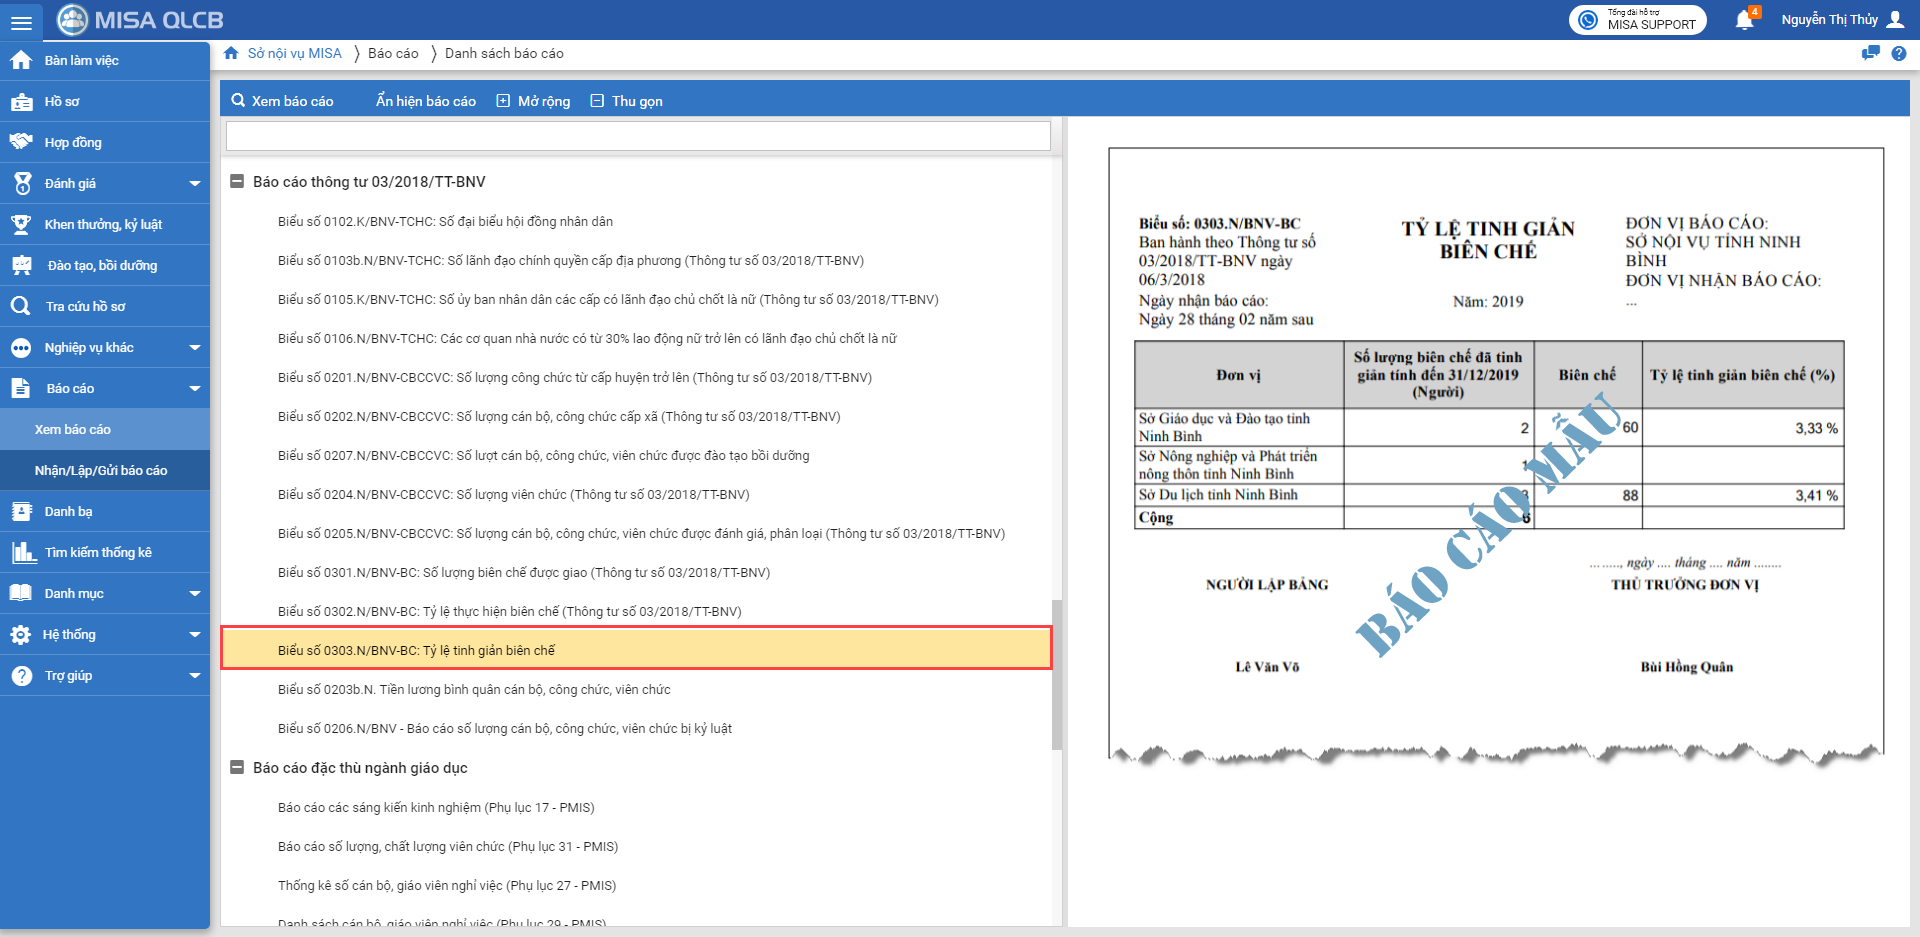Open the user profile icon
Screen dimensions: 1920x937
pyautogui.click(x=1895, y=20)
